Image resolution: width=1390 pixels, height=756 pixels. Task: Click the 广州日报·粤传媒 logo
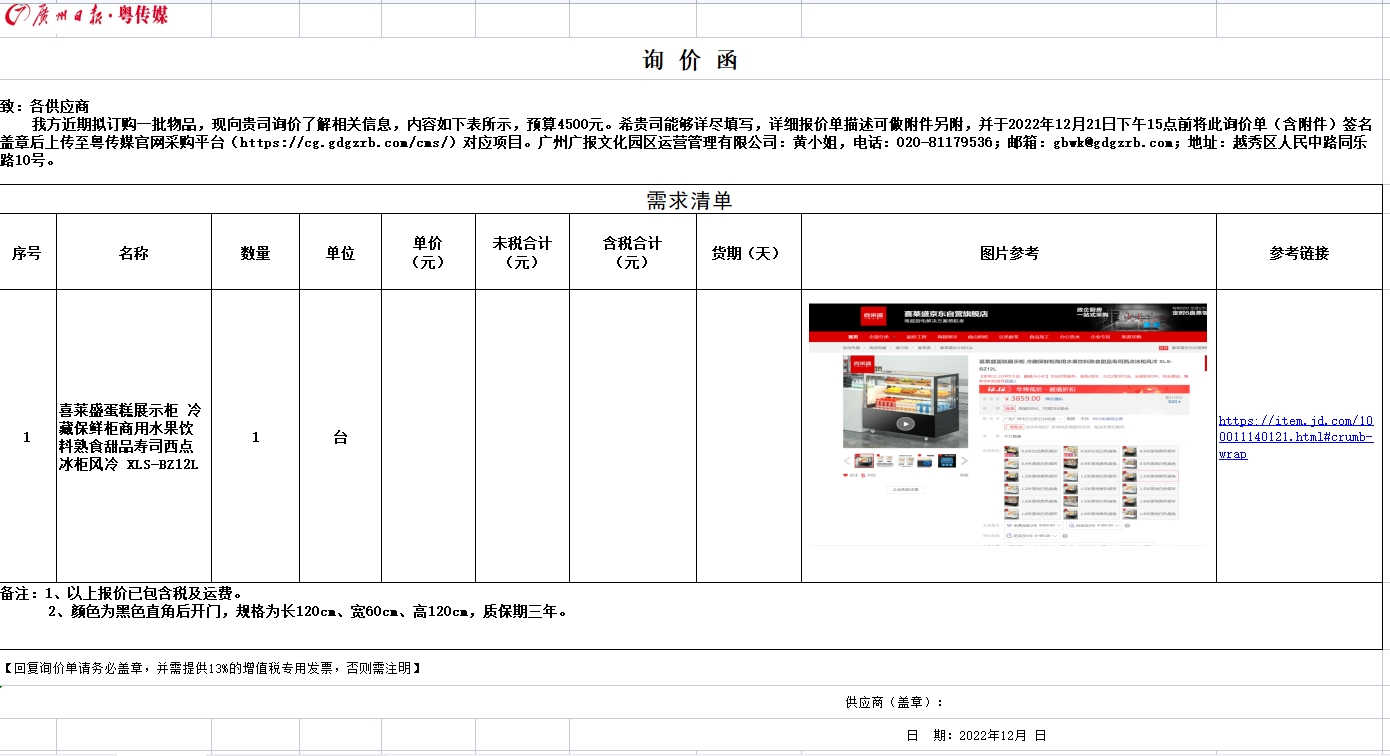88,16
